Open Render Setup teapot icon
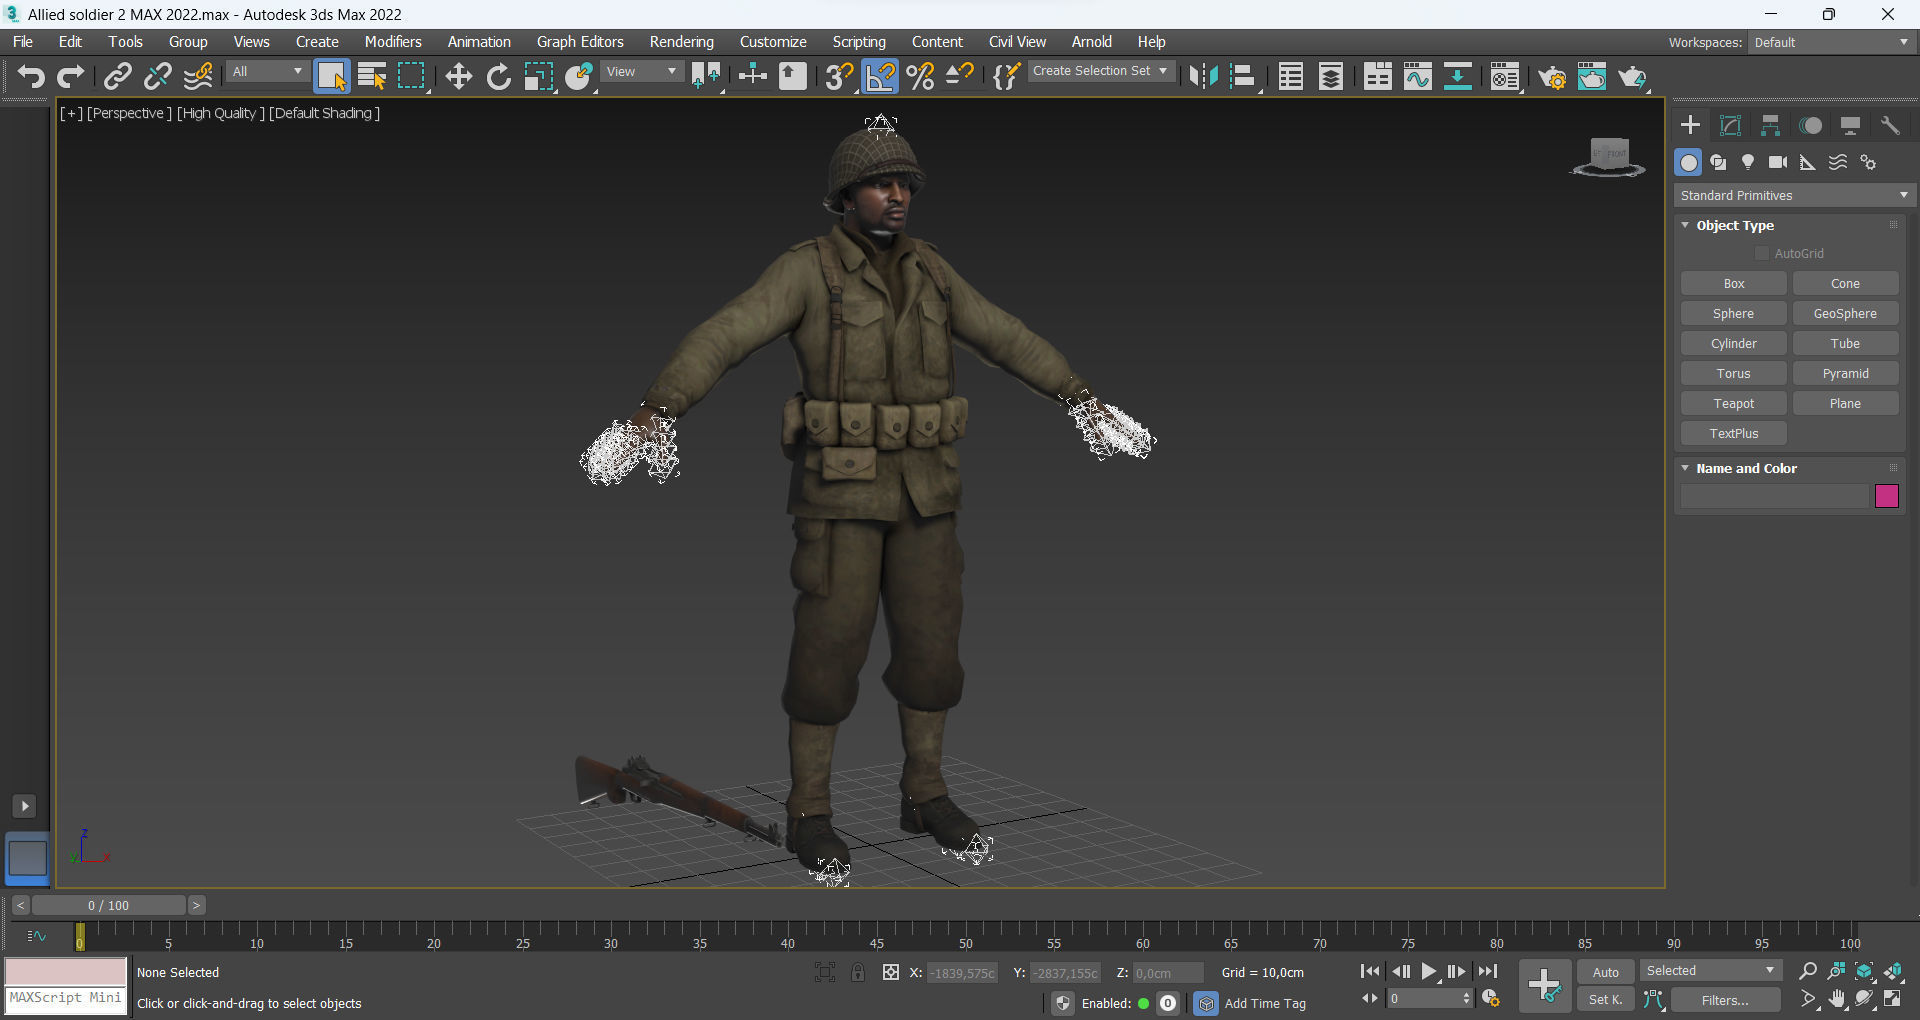1920x1020 pixels. click(1552, 77)
